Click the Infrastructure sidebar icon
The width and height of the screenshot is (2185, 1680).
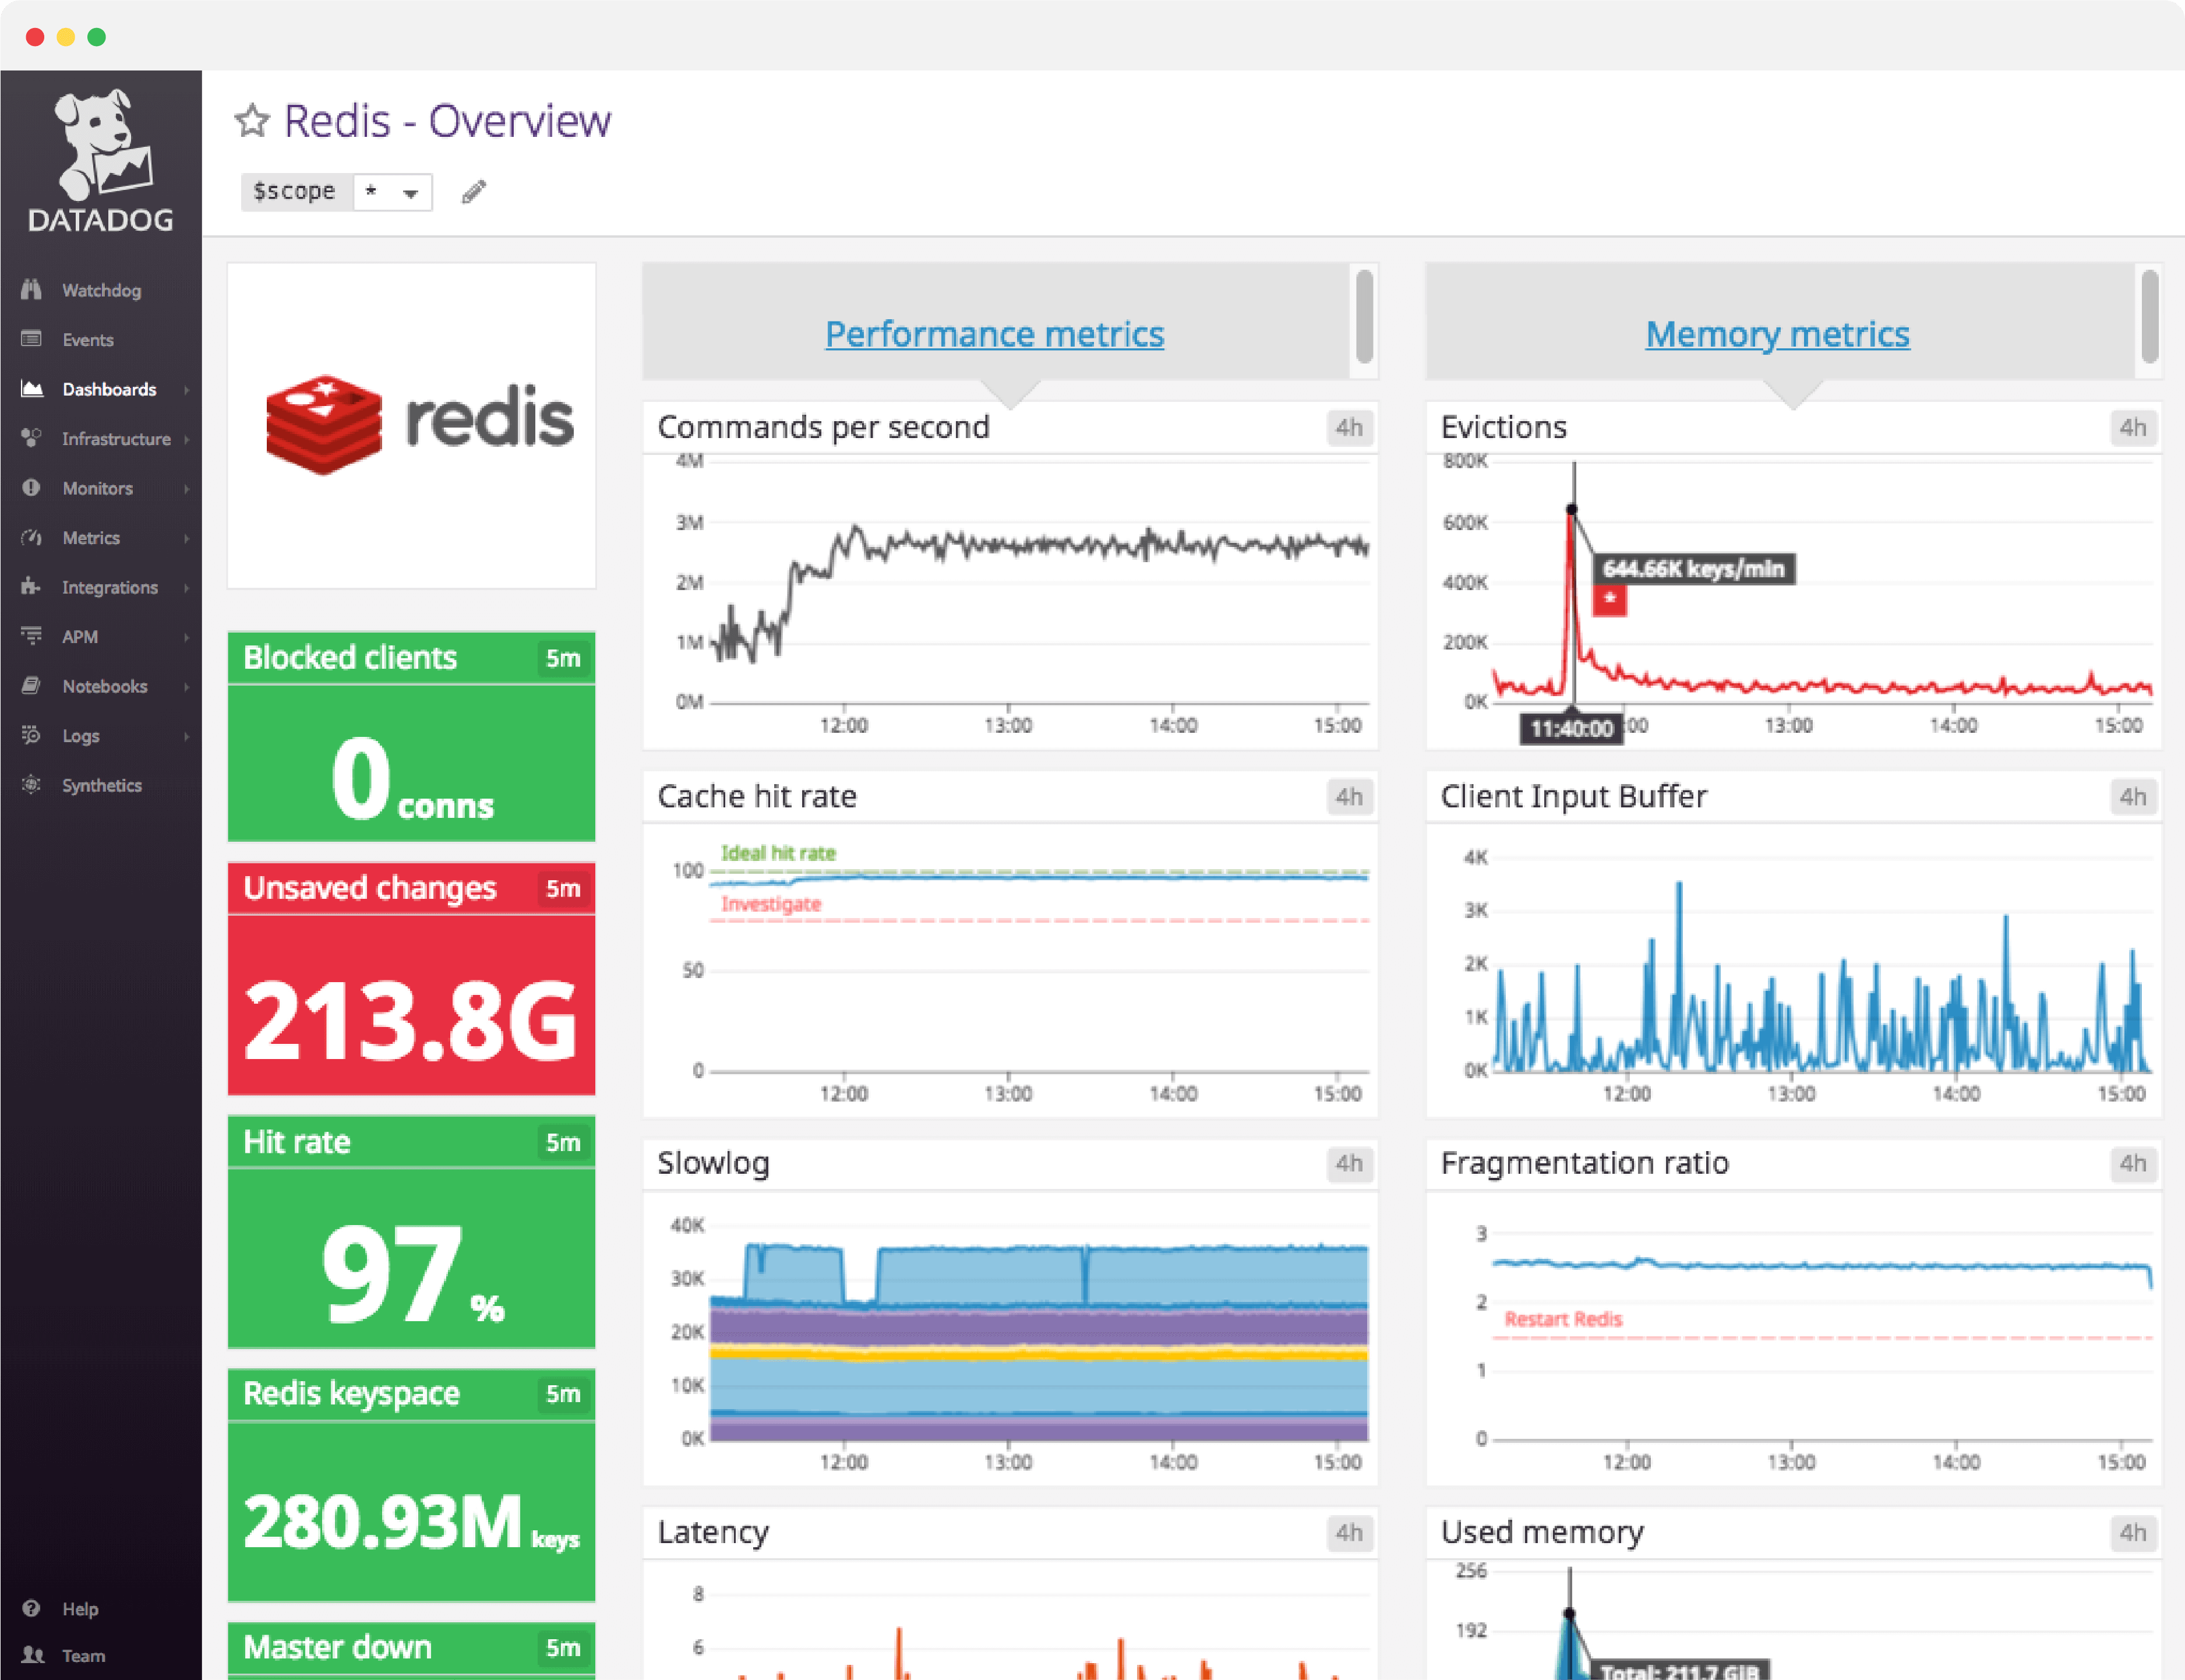33,438
